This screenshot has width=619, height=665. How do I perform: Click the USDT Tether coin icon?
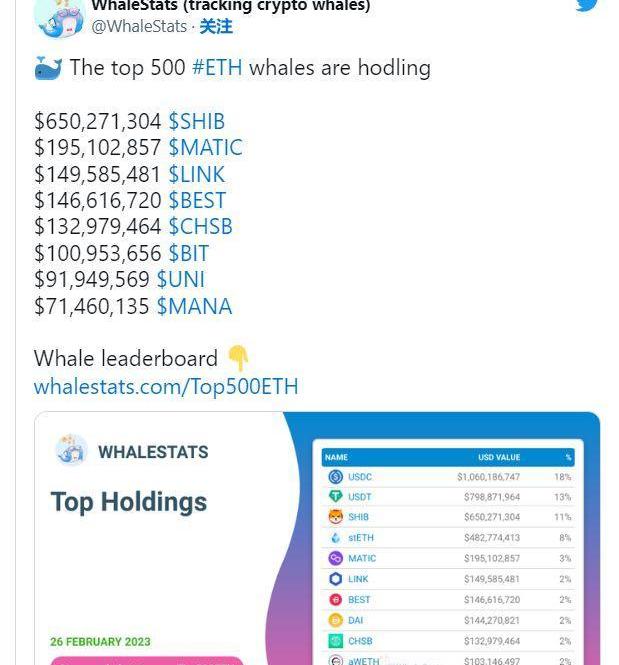(336, 497)
